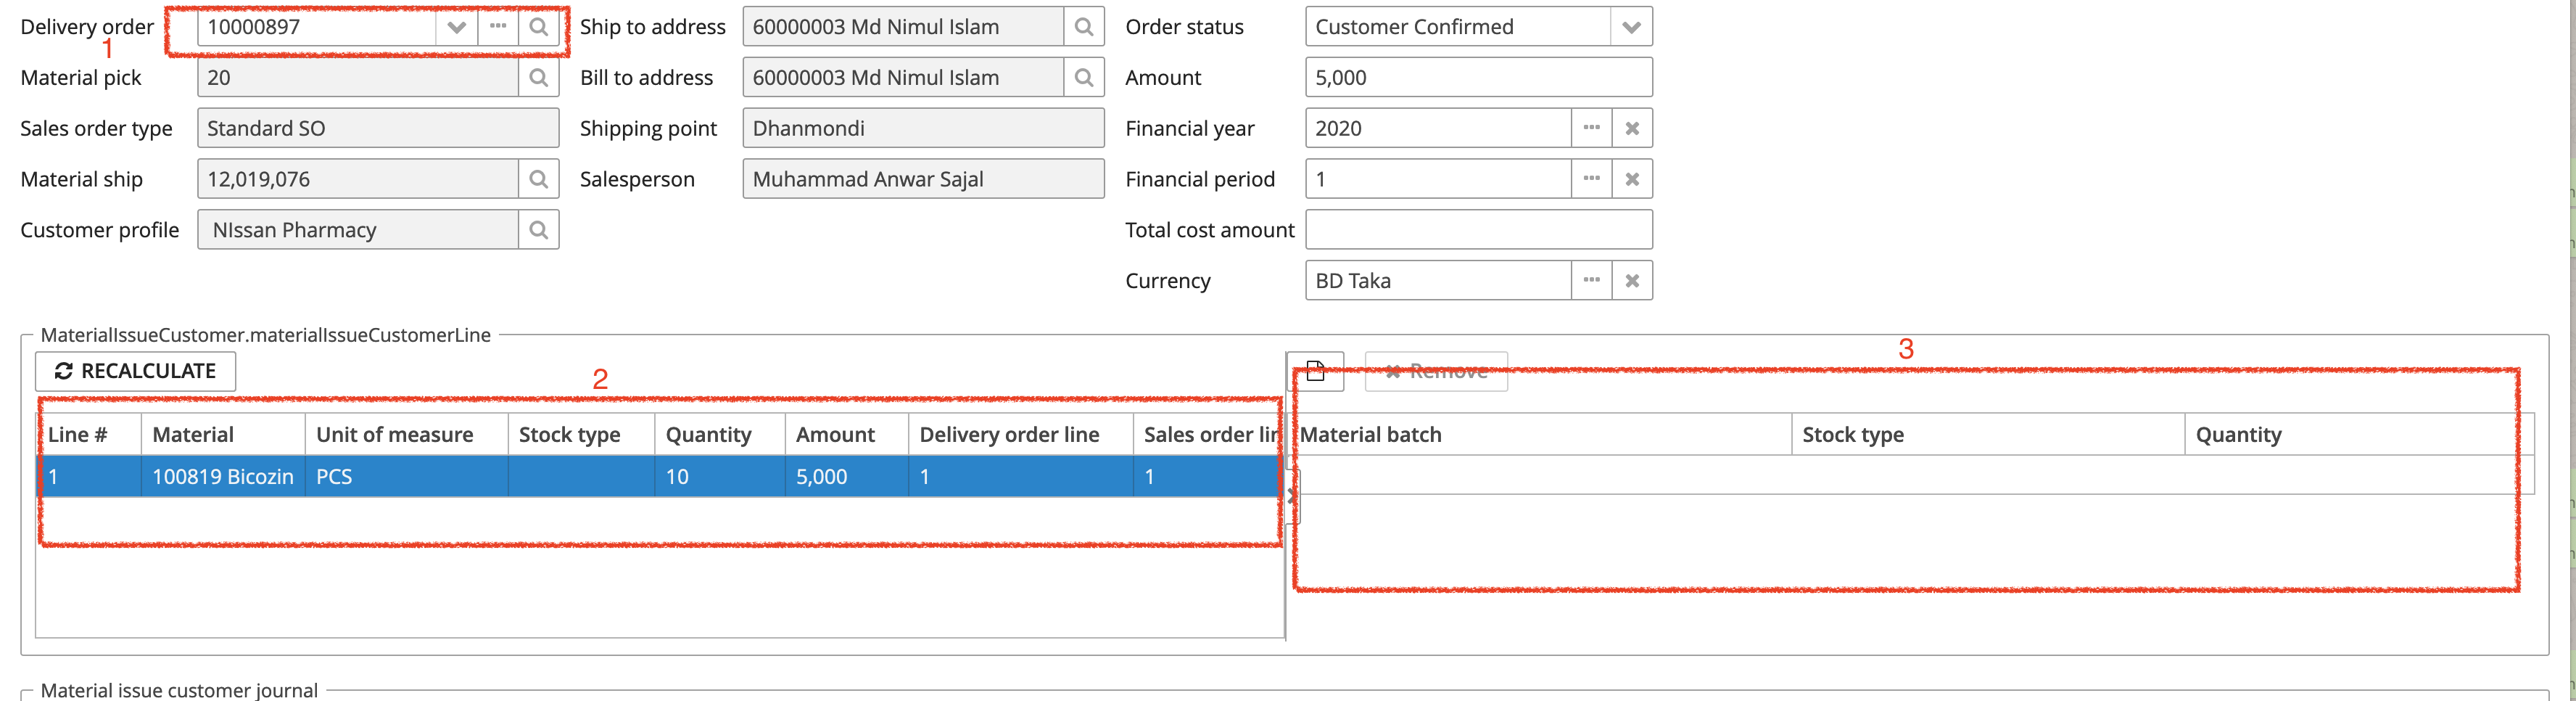Click the Total cost amount field
The width and height of the screenshot is (2576, 701).
[x=1478, y=230]
